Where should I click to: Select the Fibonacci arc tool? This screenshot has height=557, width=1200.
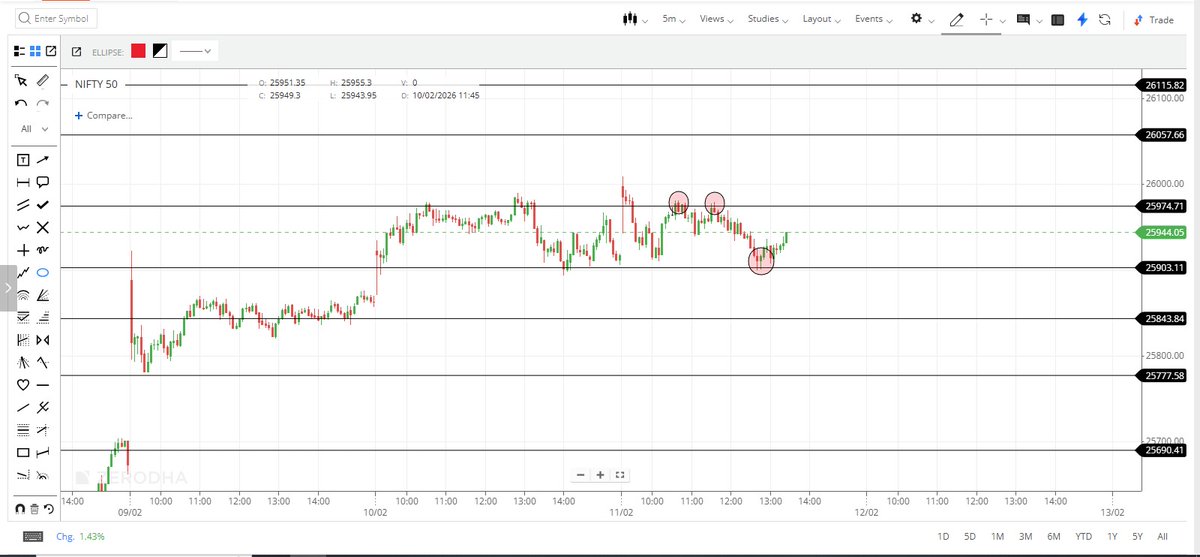[x=24, y=294]
